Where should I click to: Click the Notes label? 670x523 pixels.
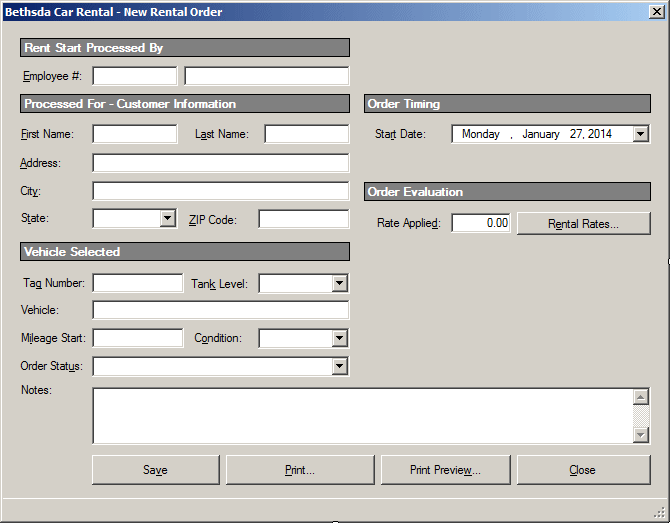(x=36, y=390)
